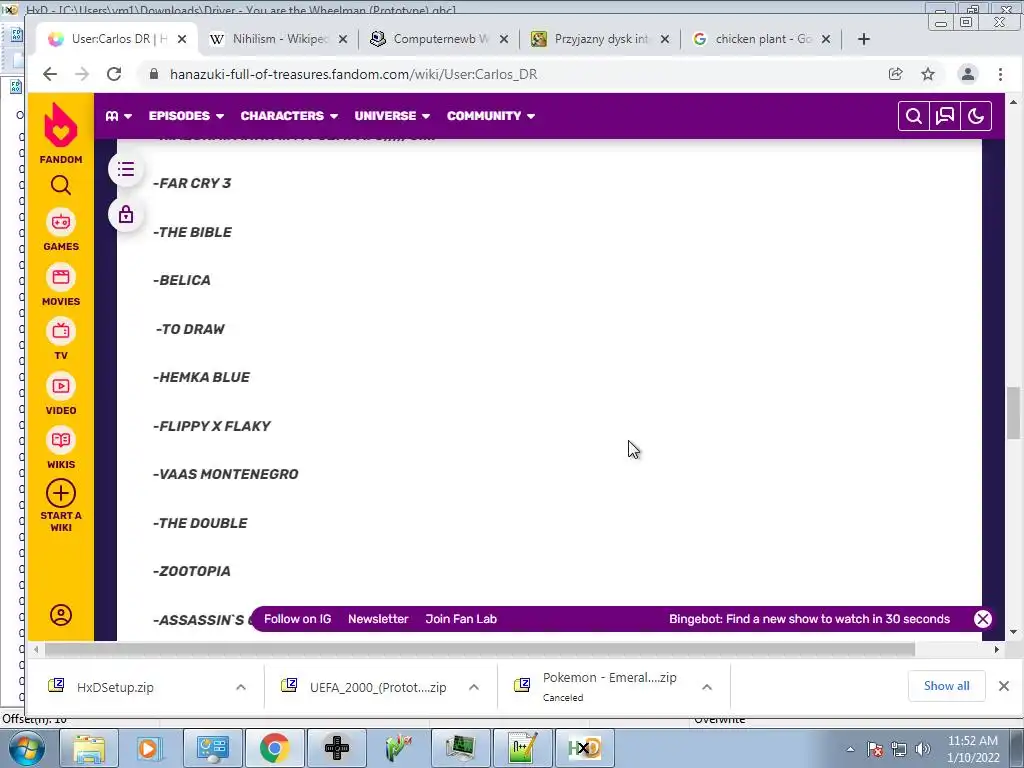Screen dimensions: 1024x768
Task: Close the User:Carlos DR tab
Action: pos(182,39)
